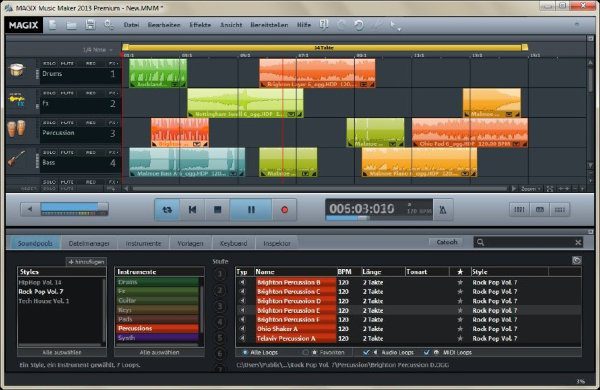600x390 pixels.
Task: Click the yellow 14 Takte range bar
Action: tap(325, 47)
